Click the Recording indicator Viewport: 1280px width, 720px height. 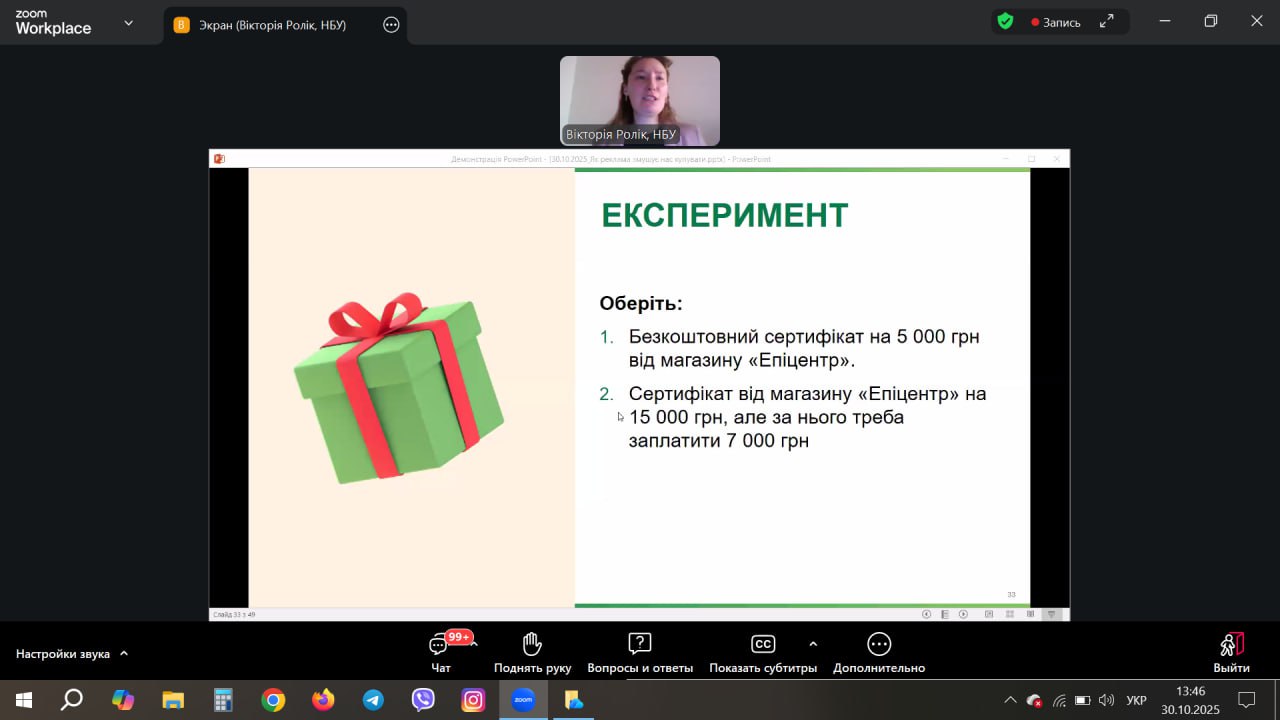pos(1056,22)
